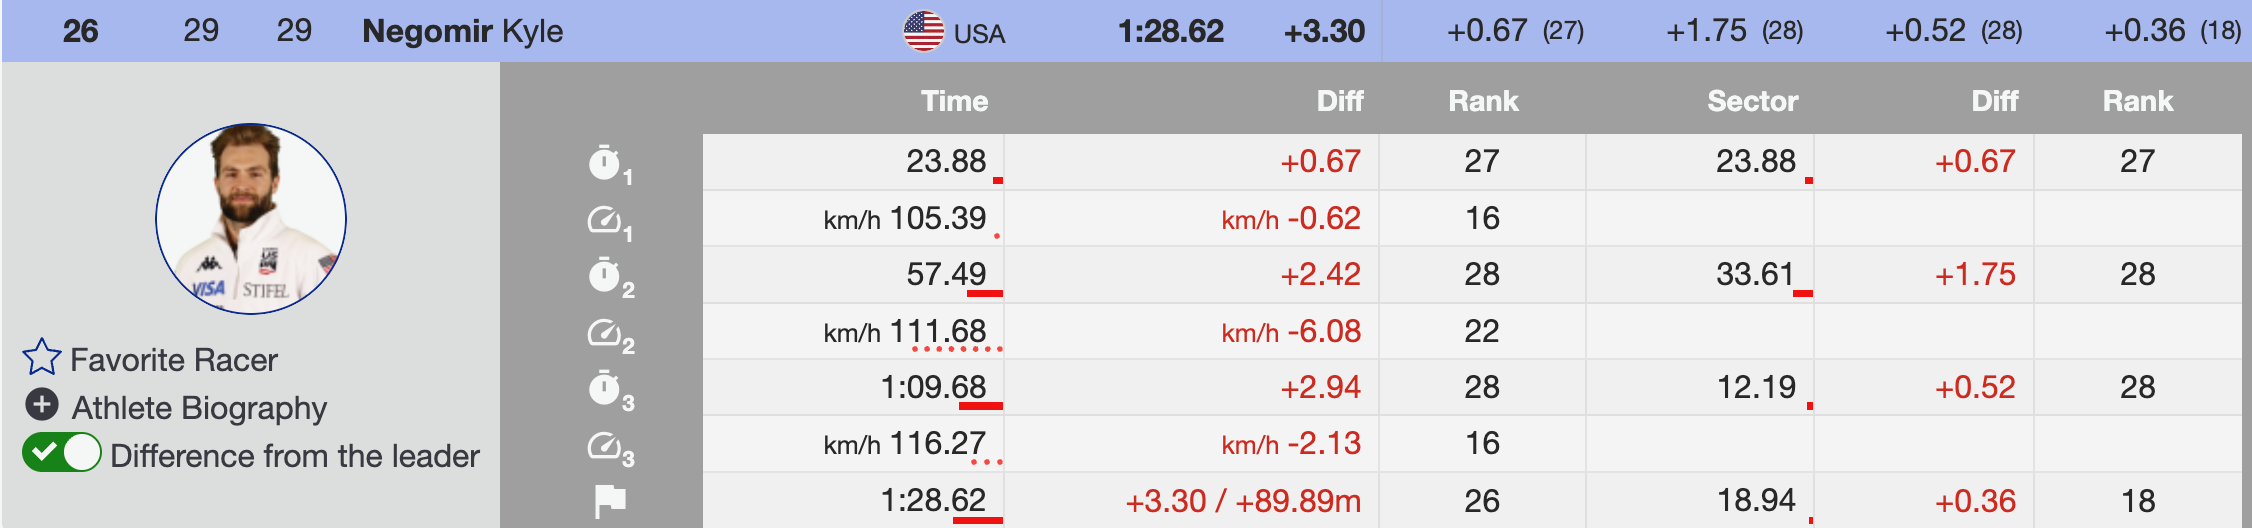Click the first Rank column header
This screenshot has height=528, width=2252.
coord(1483,101)
